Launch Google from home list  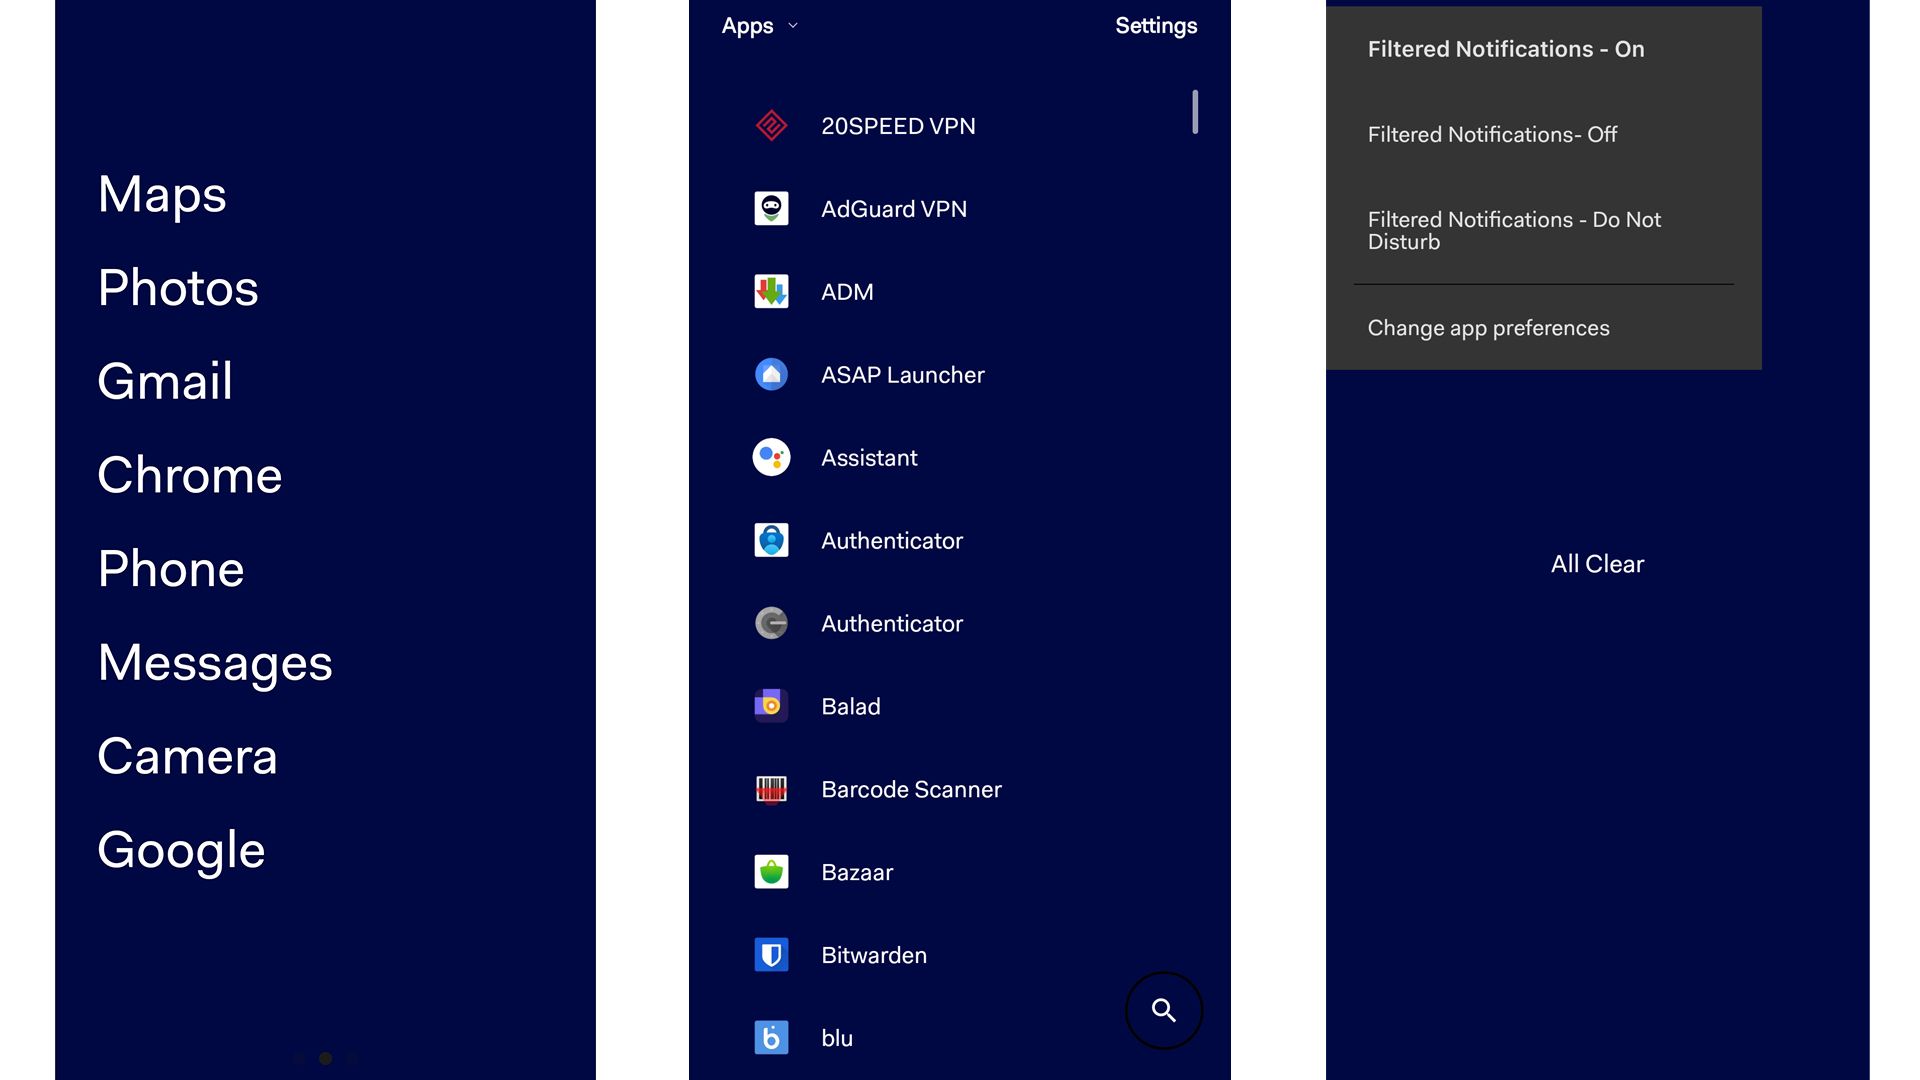(x=181, y=851)
